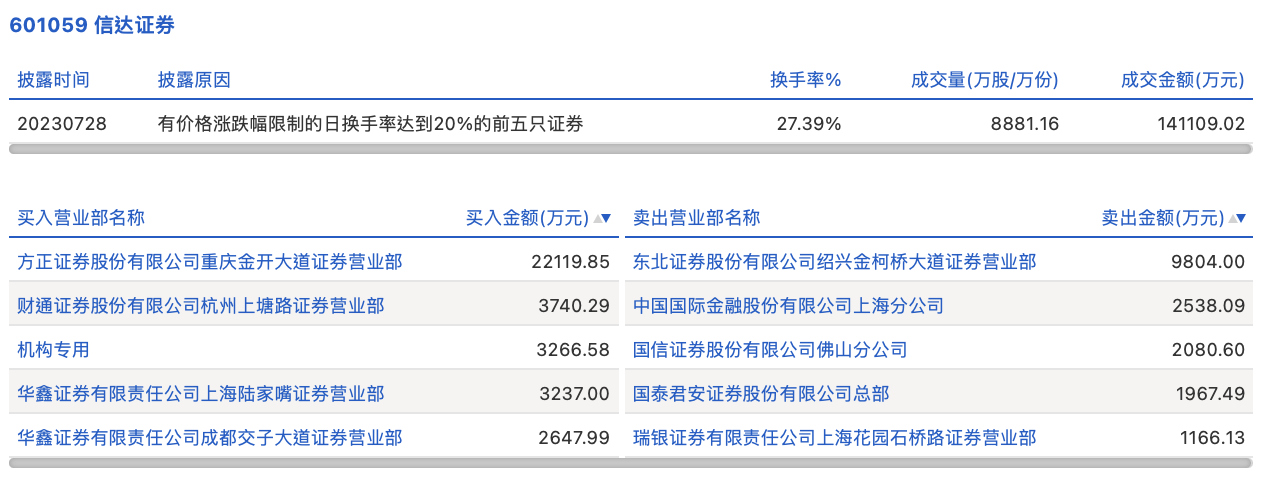
Task: Open the 601059 信达证券 stock title link
Action: point(92,26)
